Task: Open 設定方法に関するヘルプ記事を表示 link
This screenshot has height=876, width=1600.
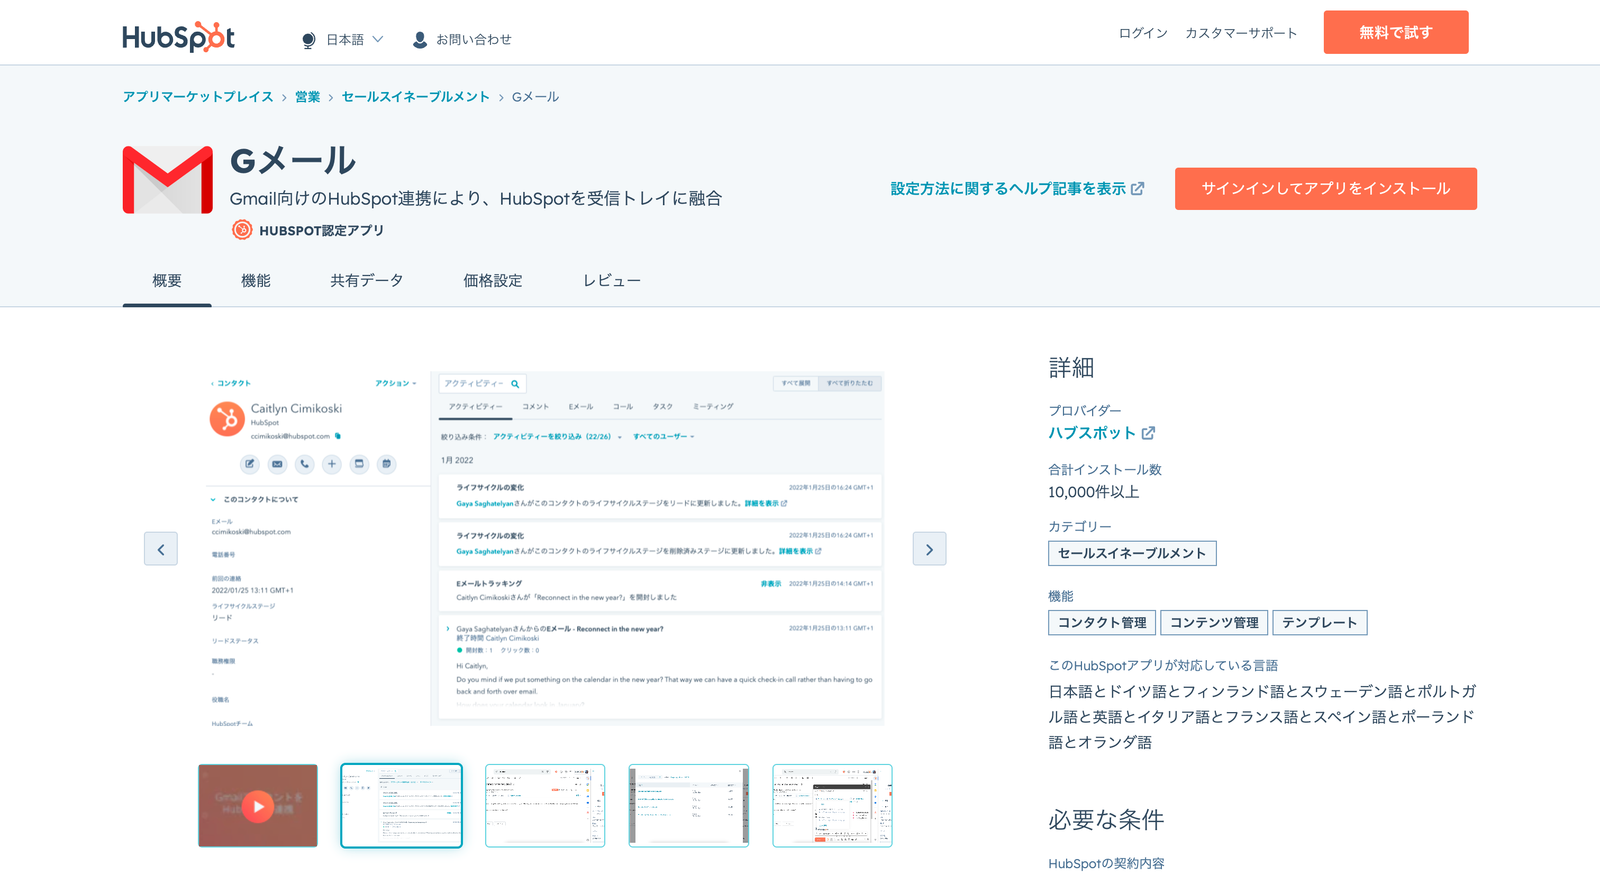Action: tap(1008, 189)
